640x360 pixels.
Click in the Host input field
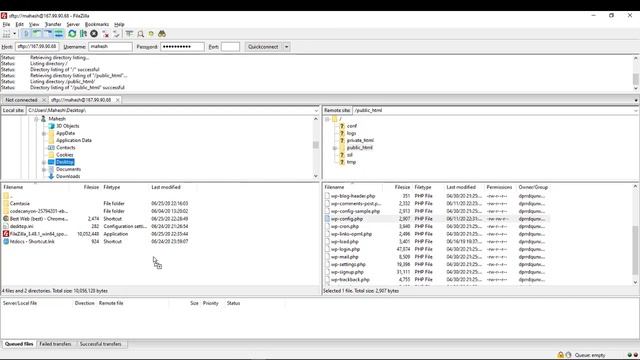(x=37, y=47)
